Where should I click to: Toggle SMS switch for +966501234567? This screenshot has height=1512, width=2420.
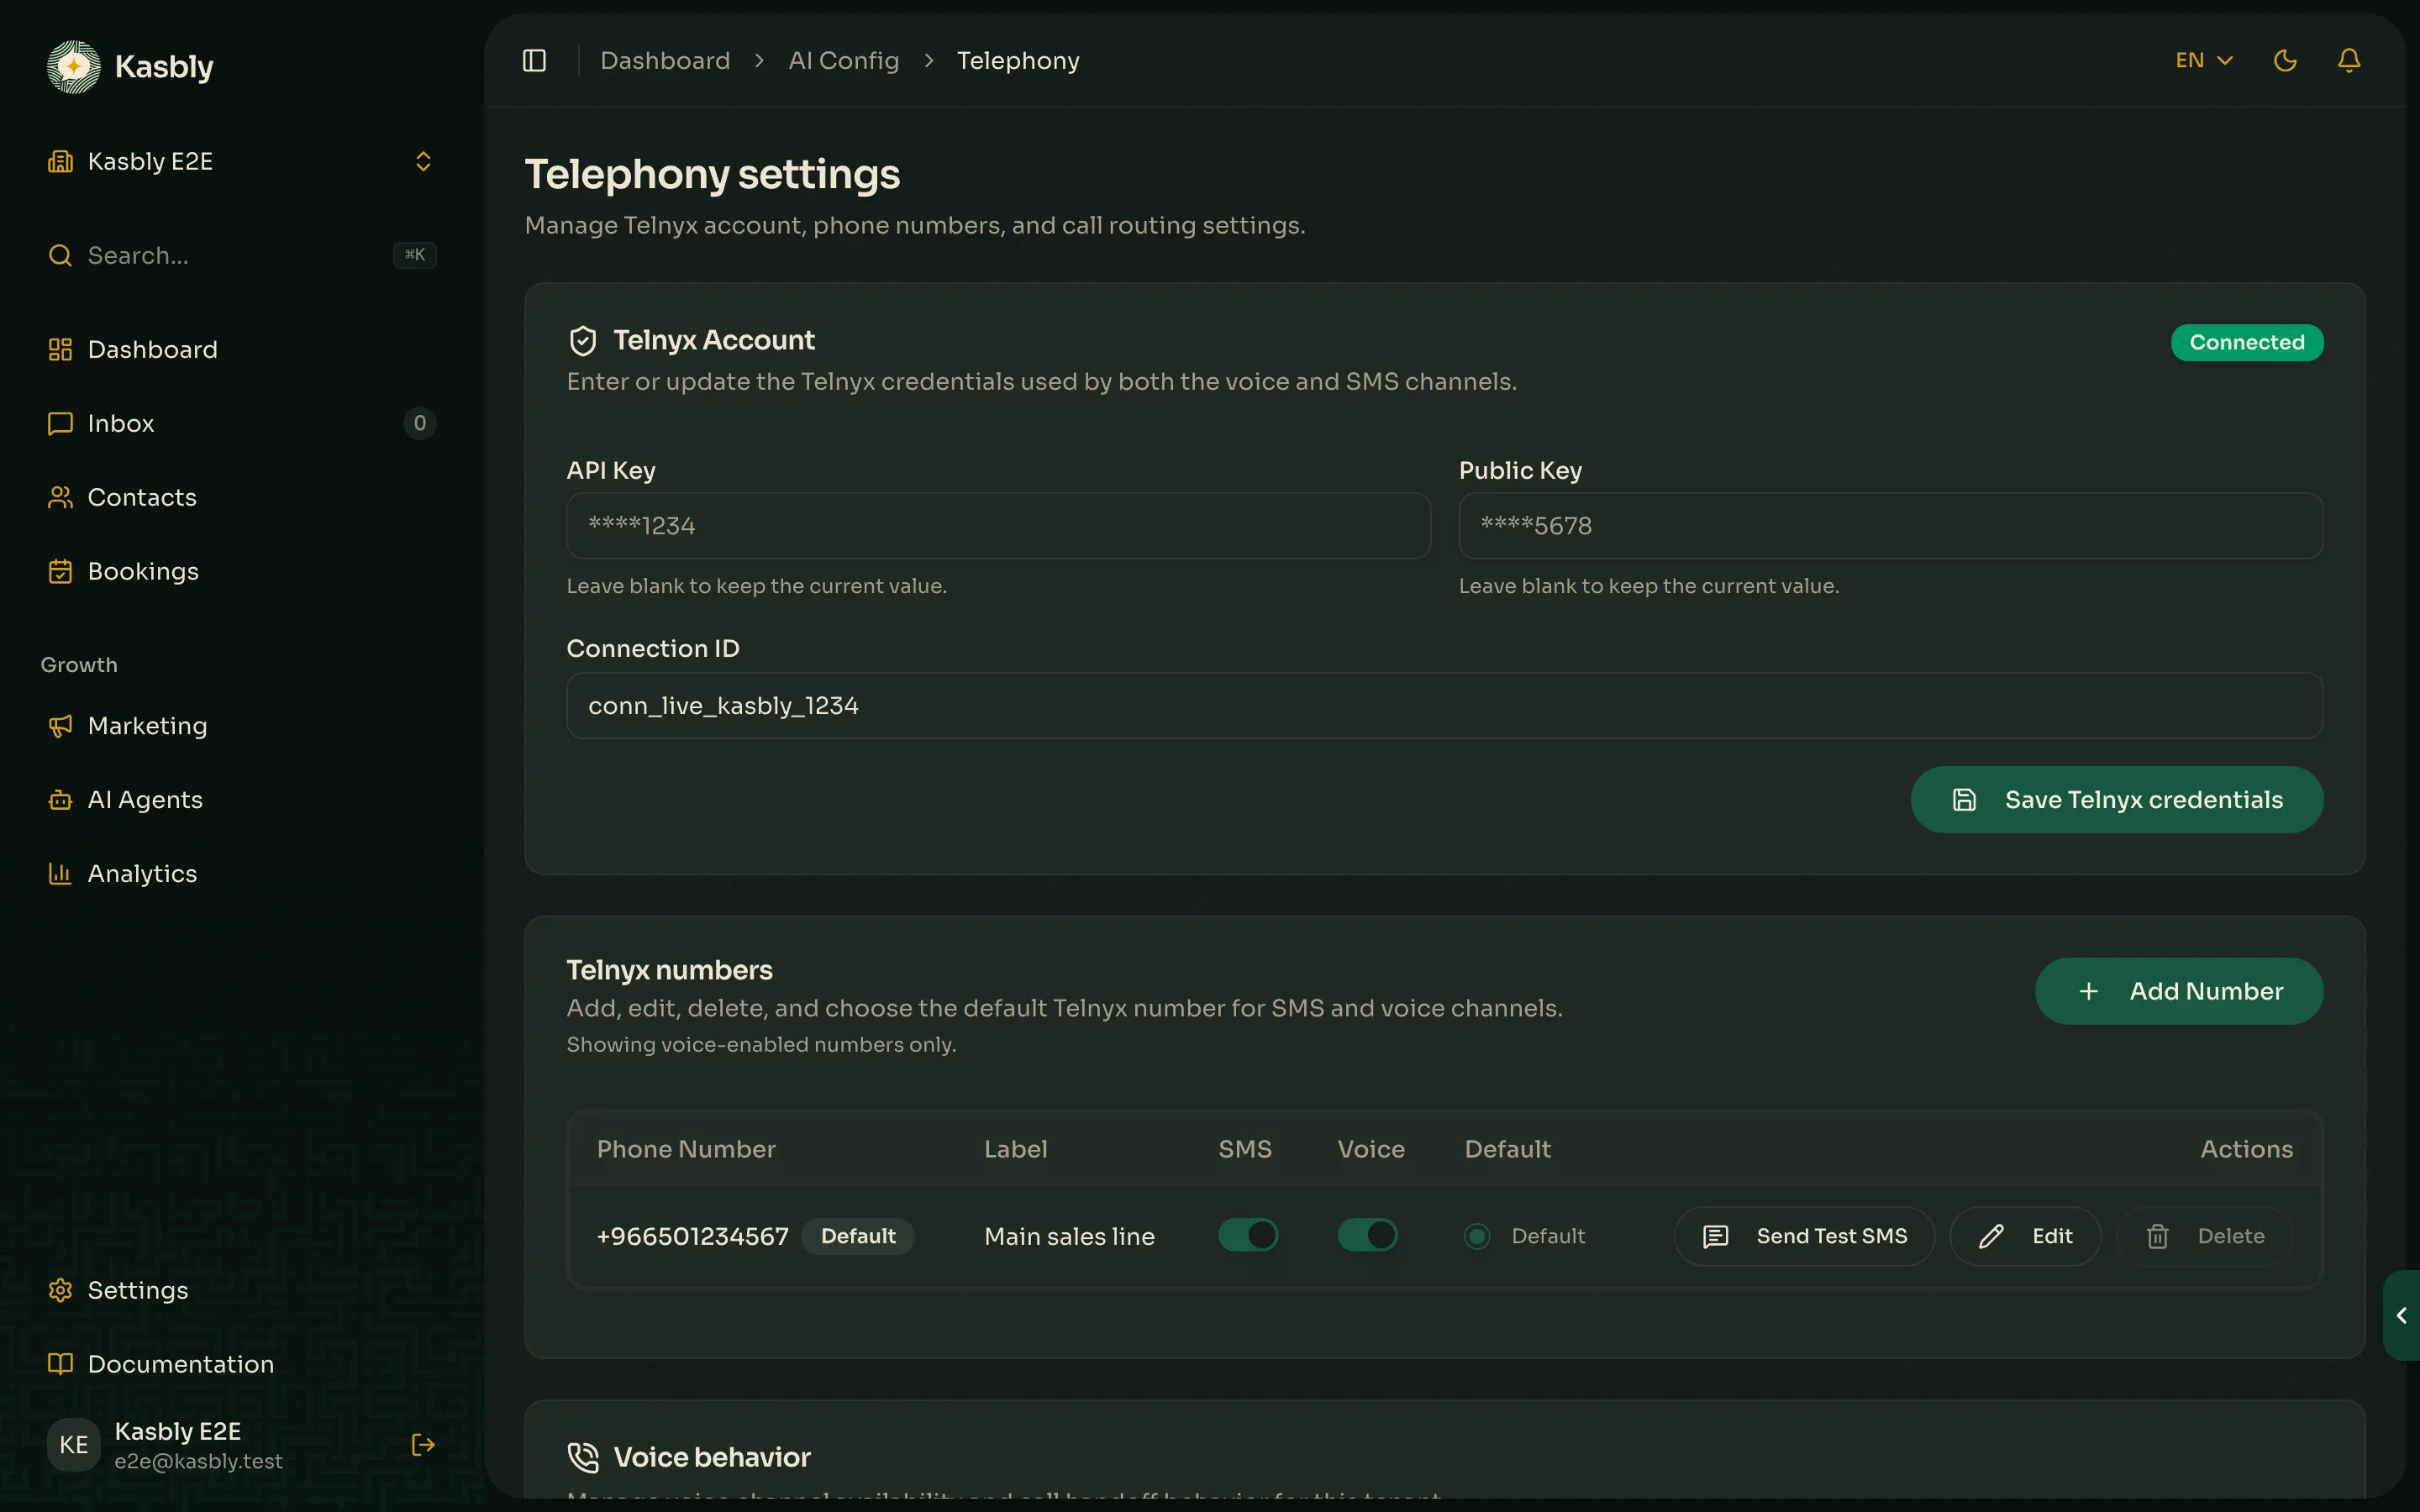[1248, 1236]
